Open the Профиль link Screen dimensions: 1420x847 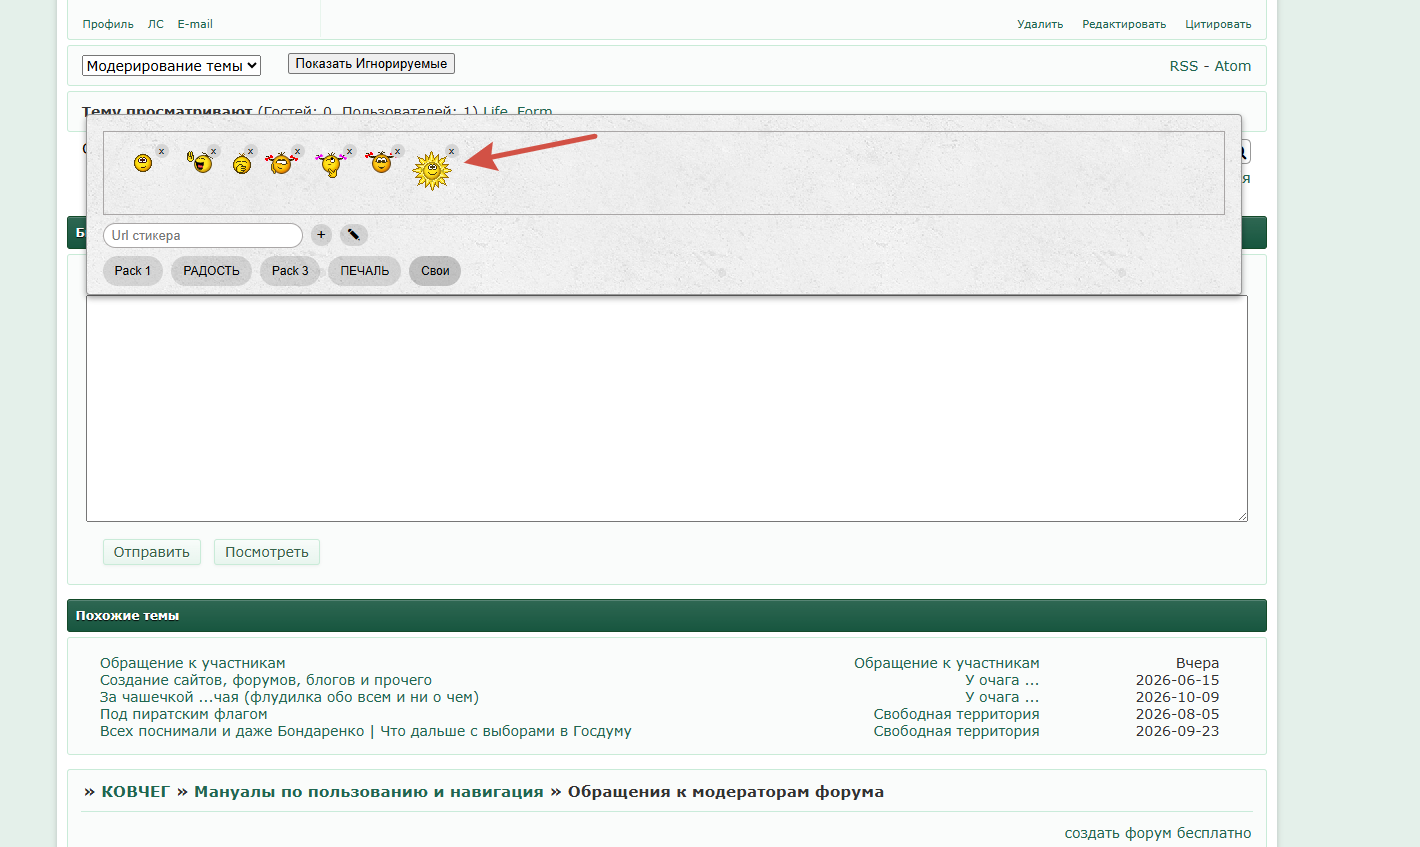tap(108, 24)
